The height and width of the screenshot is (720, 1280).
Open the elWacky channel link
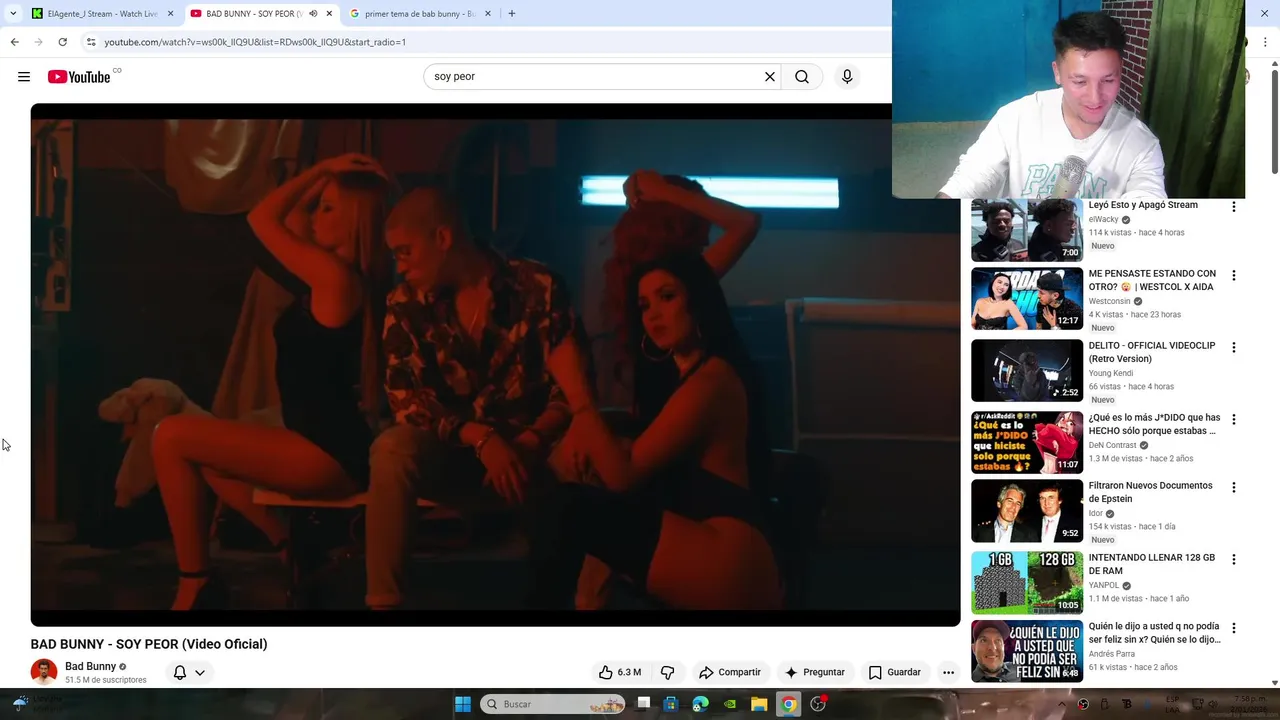(1104, 220)
